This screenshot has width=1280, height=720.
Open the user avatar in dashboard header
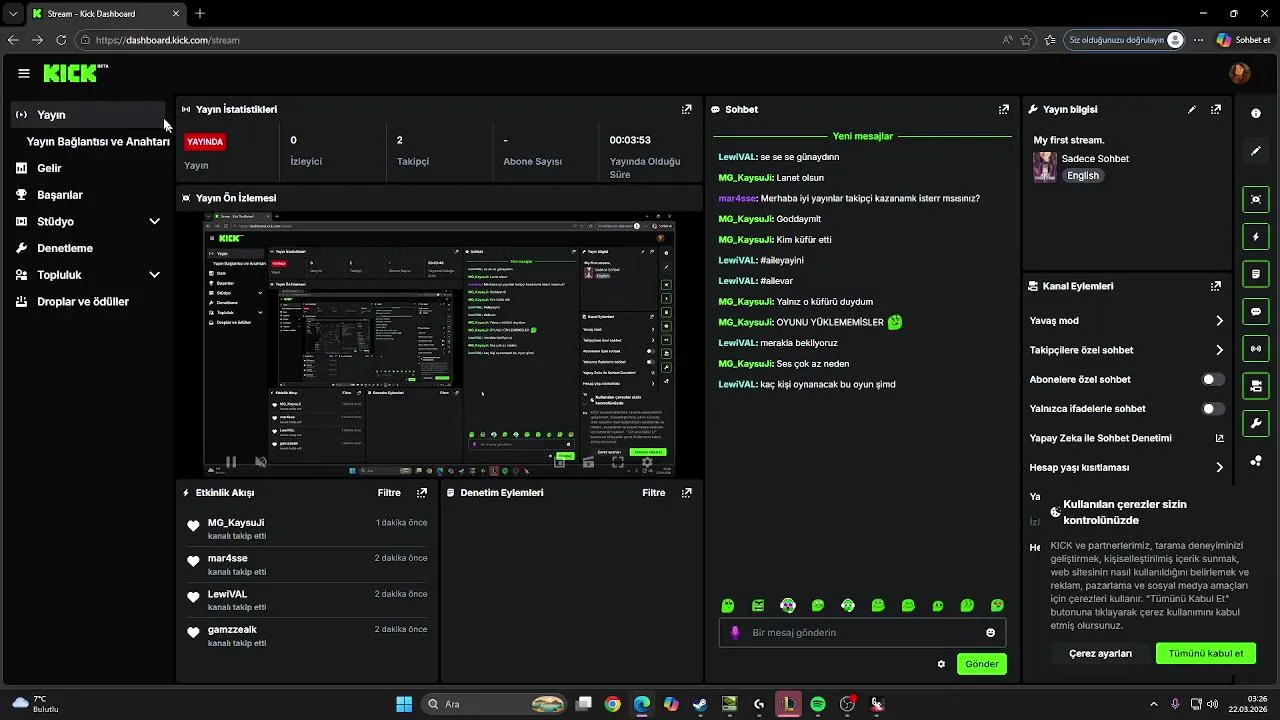coord(1240,73)
